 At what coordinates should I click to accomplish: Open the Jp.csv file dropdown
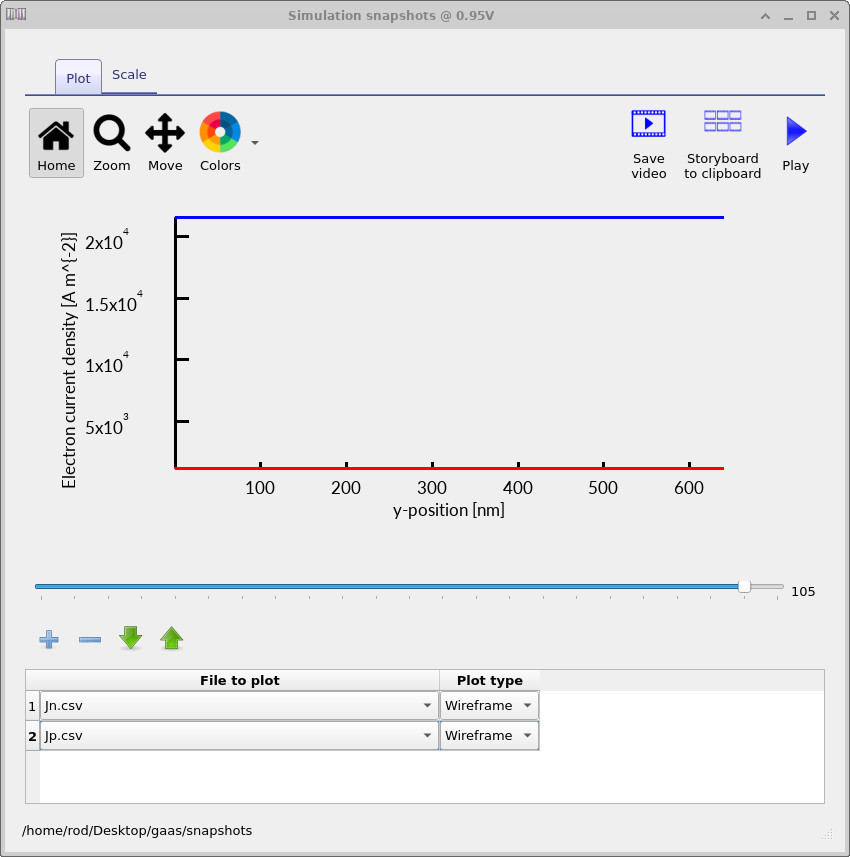(239, 736)
